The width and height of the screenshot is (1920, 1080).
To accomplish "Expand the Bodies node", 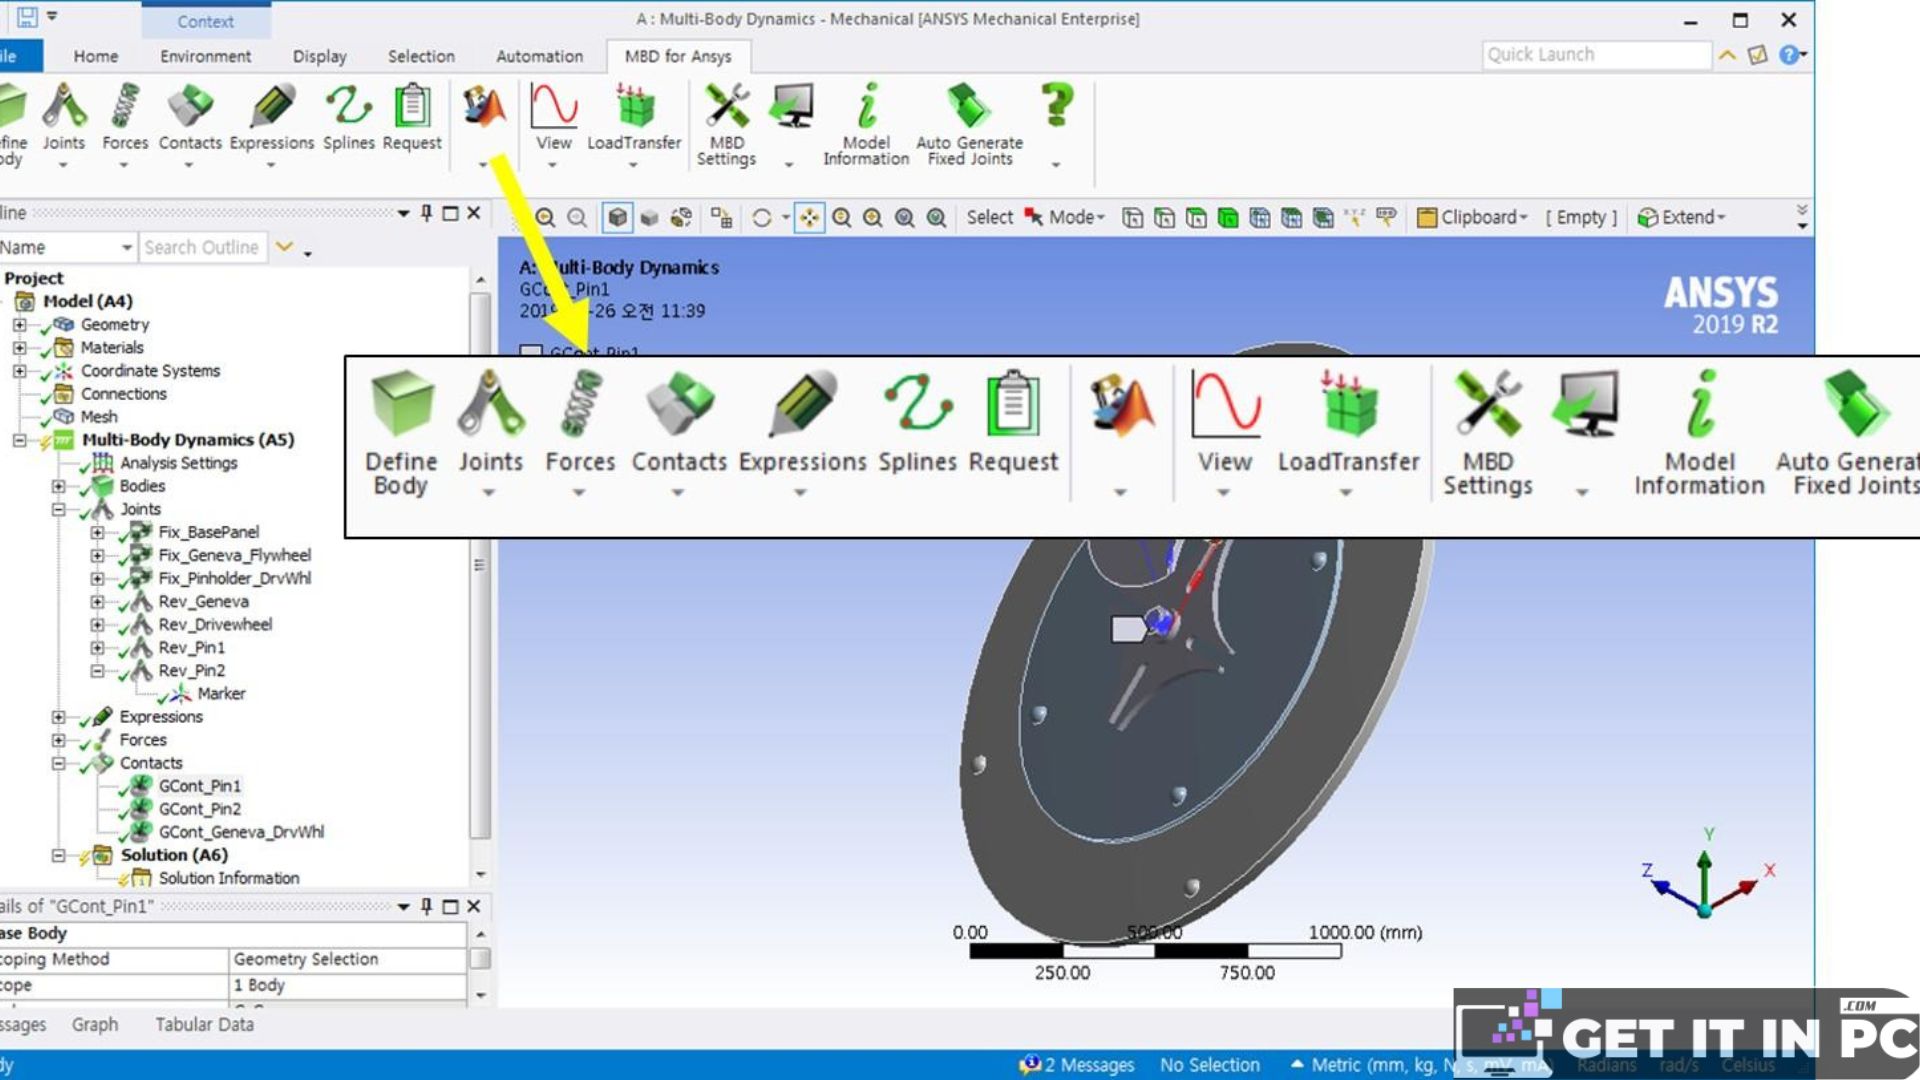I will (x=58, y=486).
